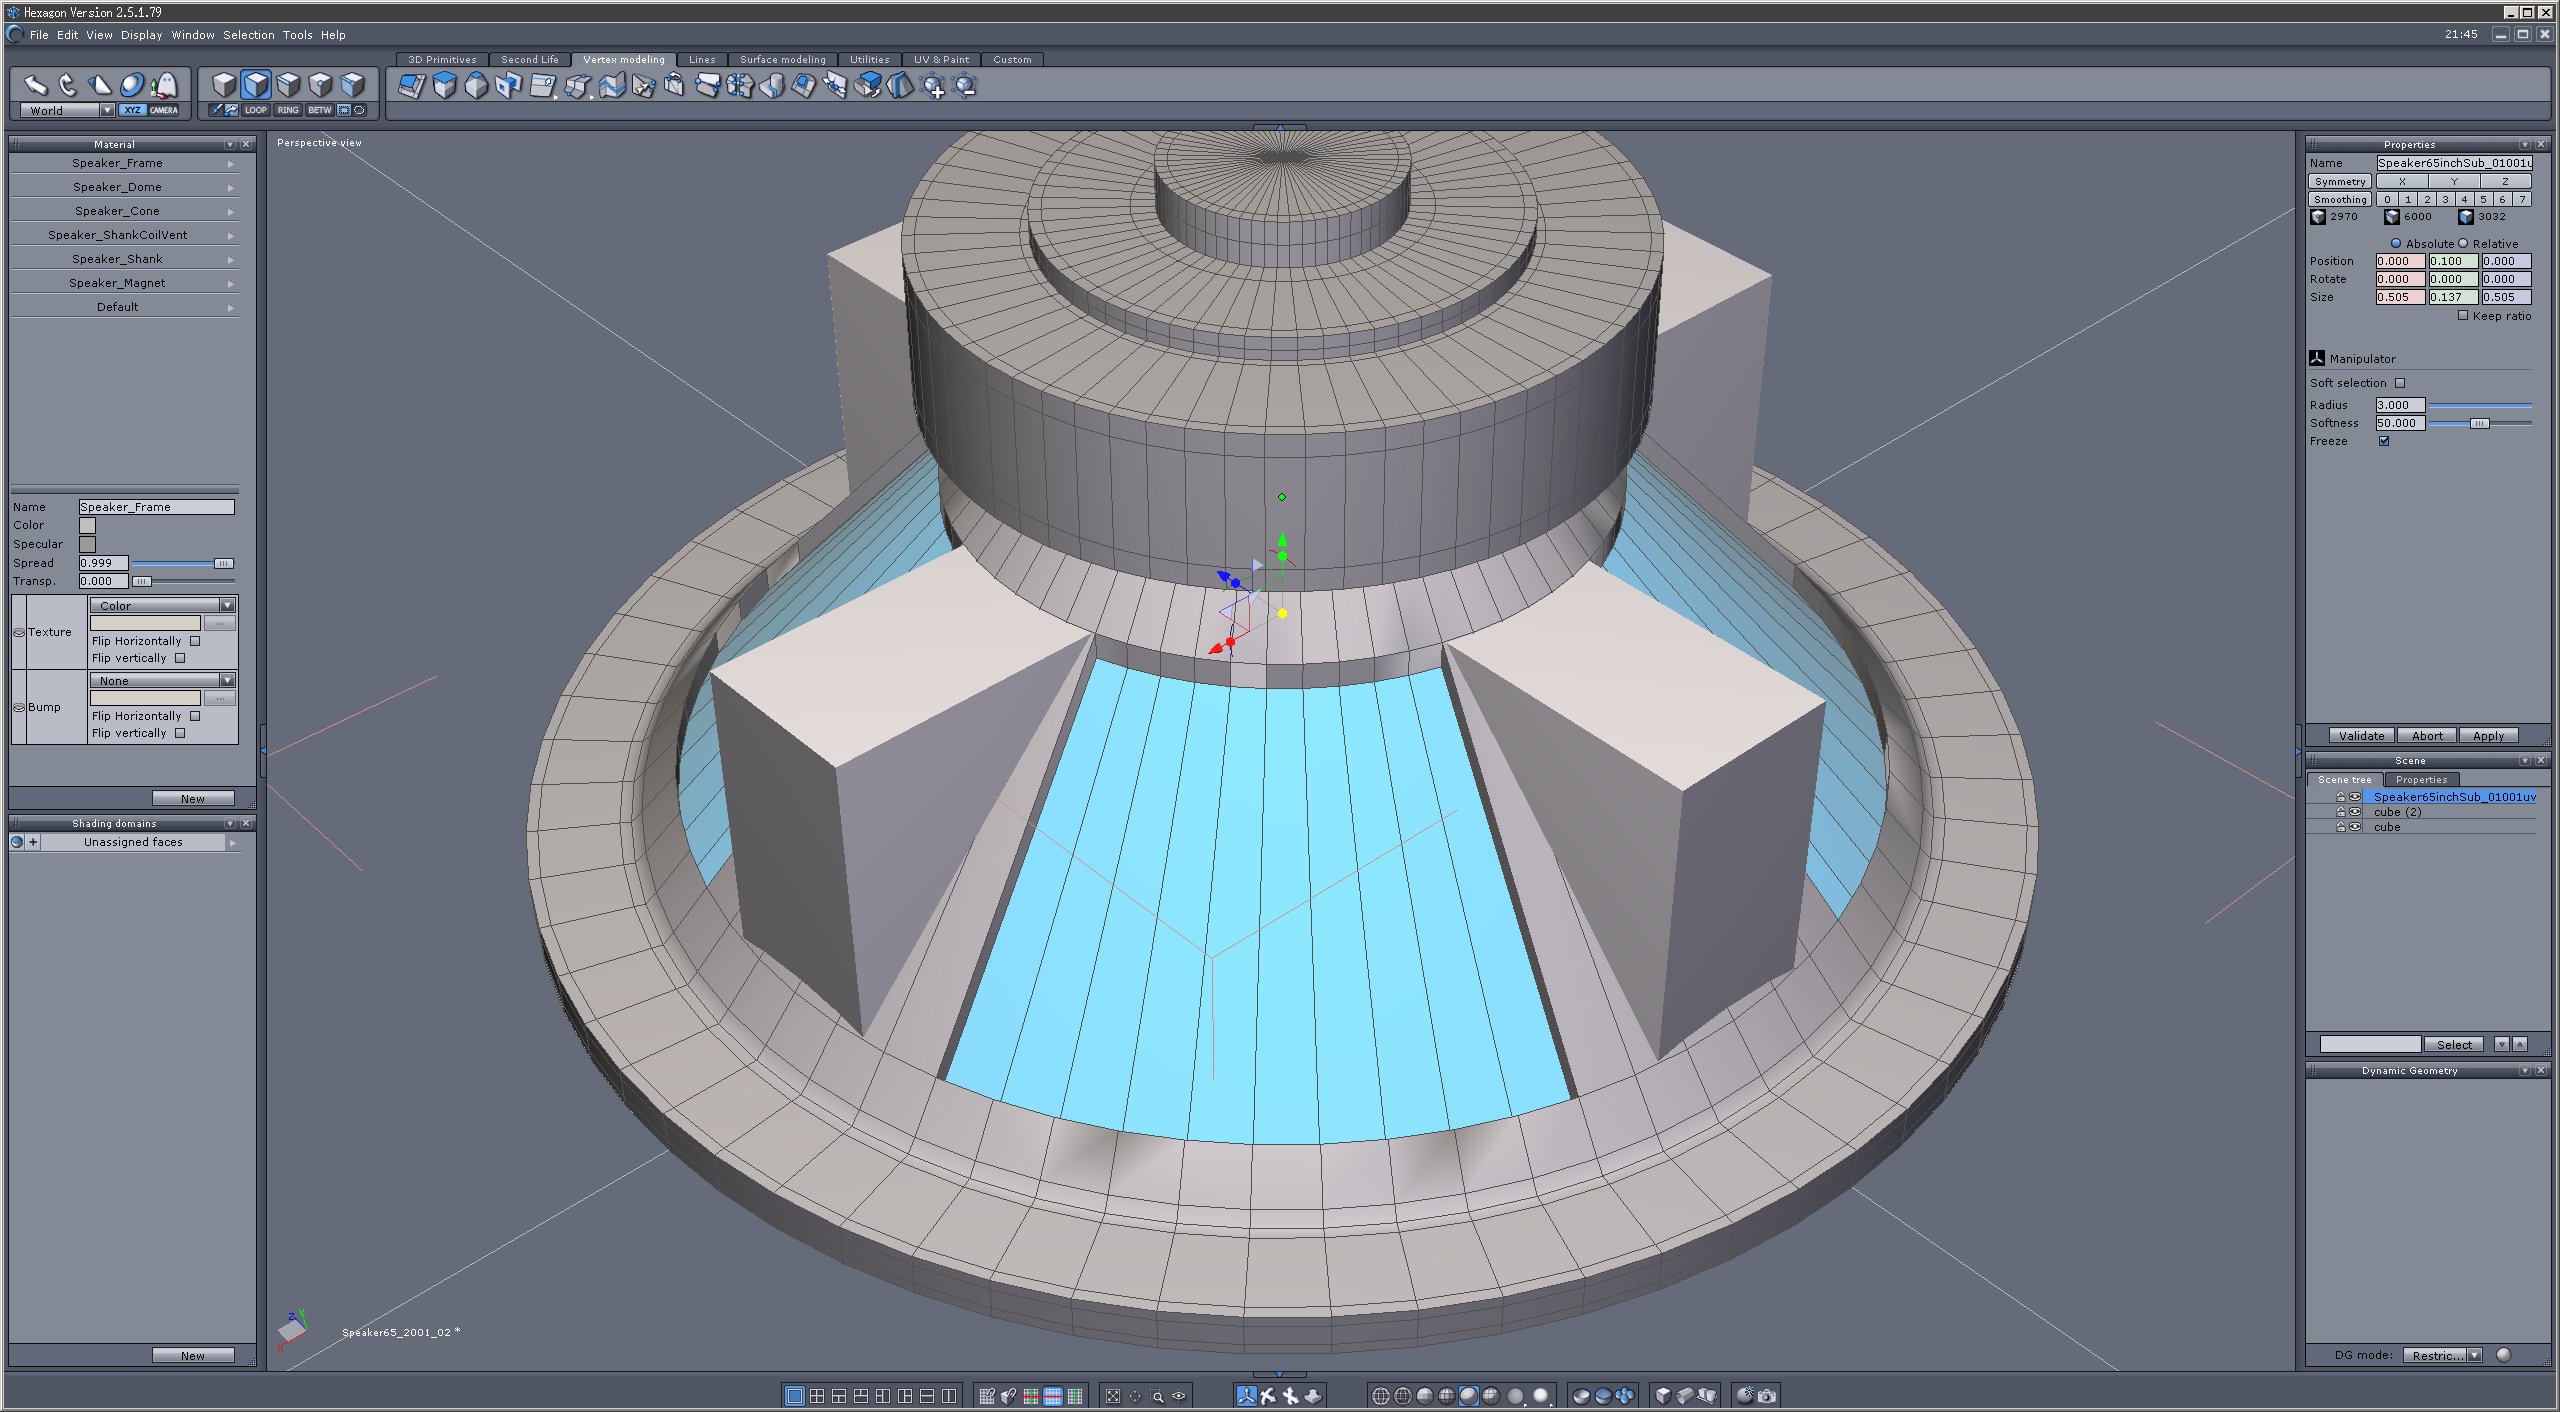
Task: Adjust the Softness slider handle
Action: tap(2479, 424)
